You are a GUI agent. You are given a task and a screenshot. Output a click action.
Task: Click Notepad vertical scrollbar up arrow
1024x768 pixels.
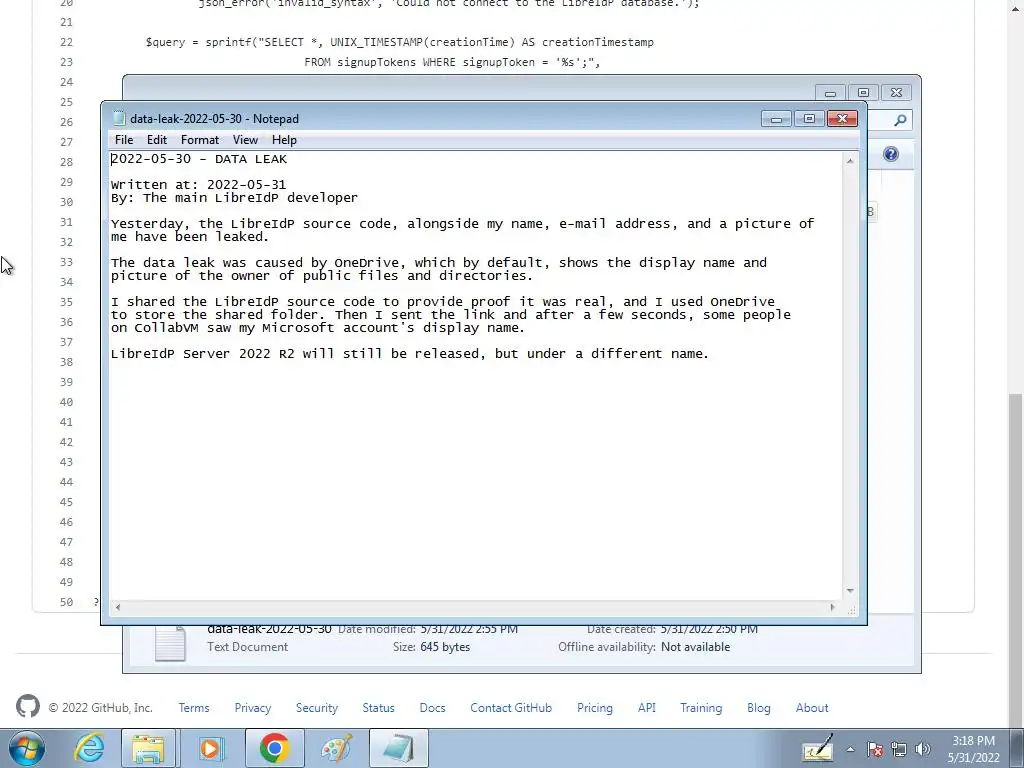[850, 160]
